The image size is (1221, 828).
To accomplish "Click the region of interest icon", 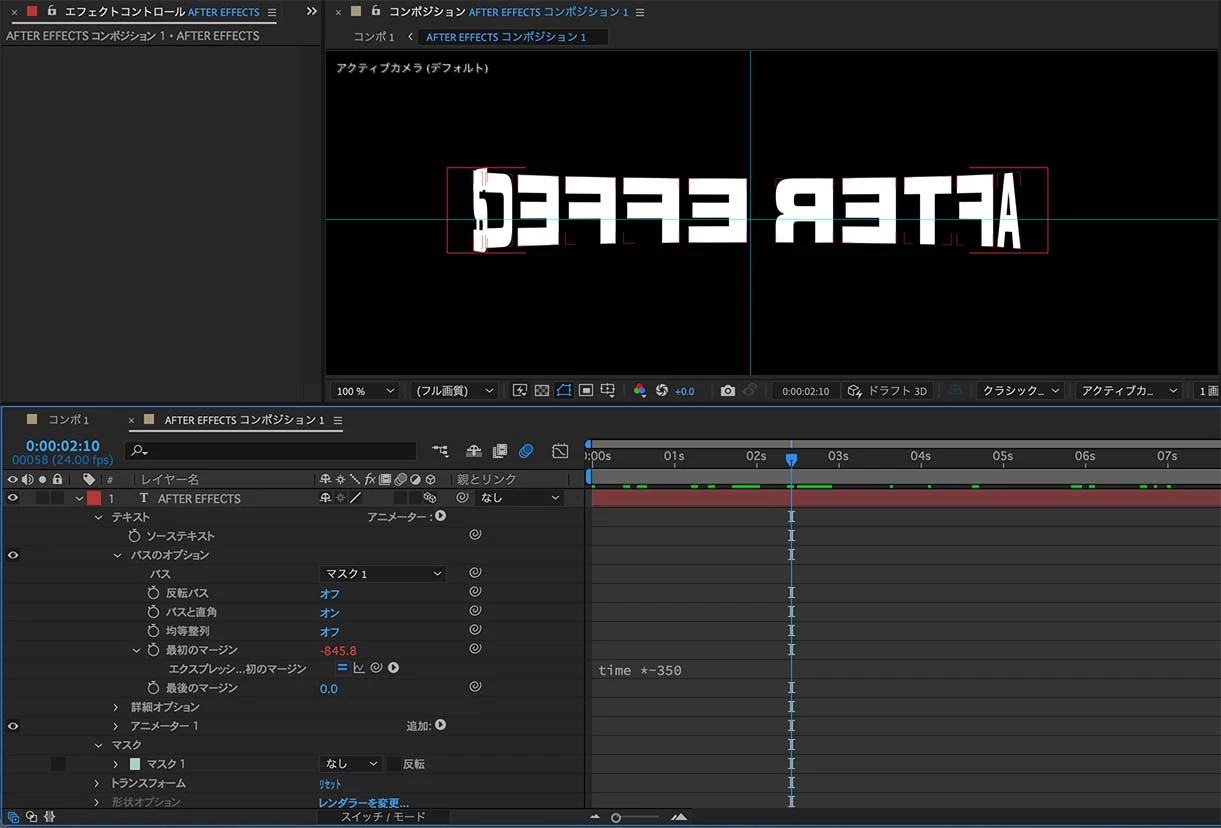I will tap(586, 391).
